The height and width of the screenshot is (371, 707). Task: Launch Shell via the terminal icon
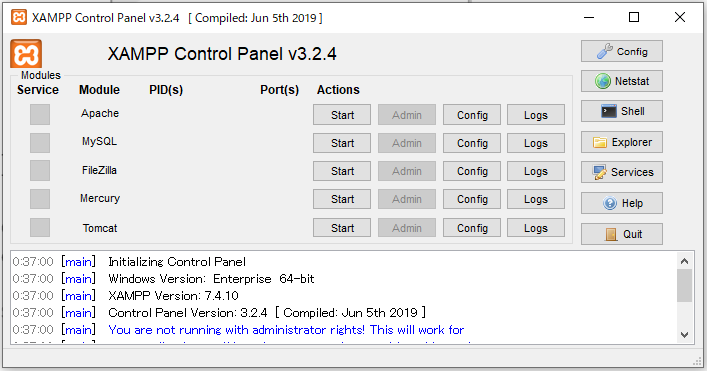[622, 111]
